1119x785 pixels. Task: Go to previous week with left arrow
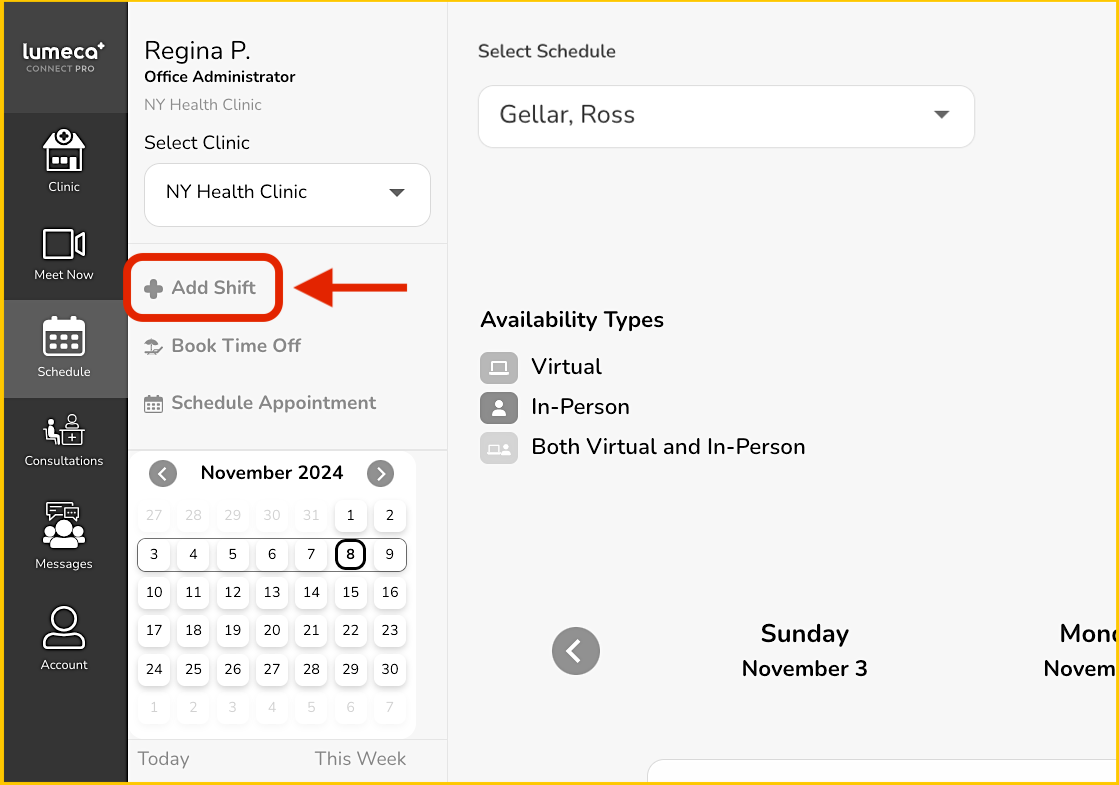(576, 652)
